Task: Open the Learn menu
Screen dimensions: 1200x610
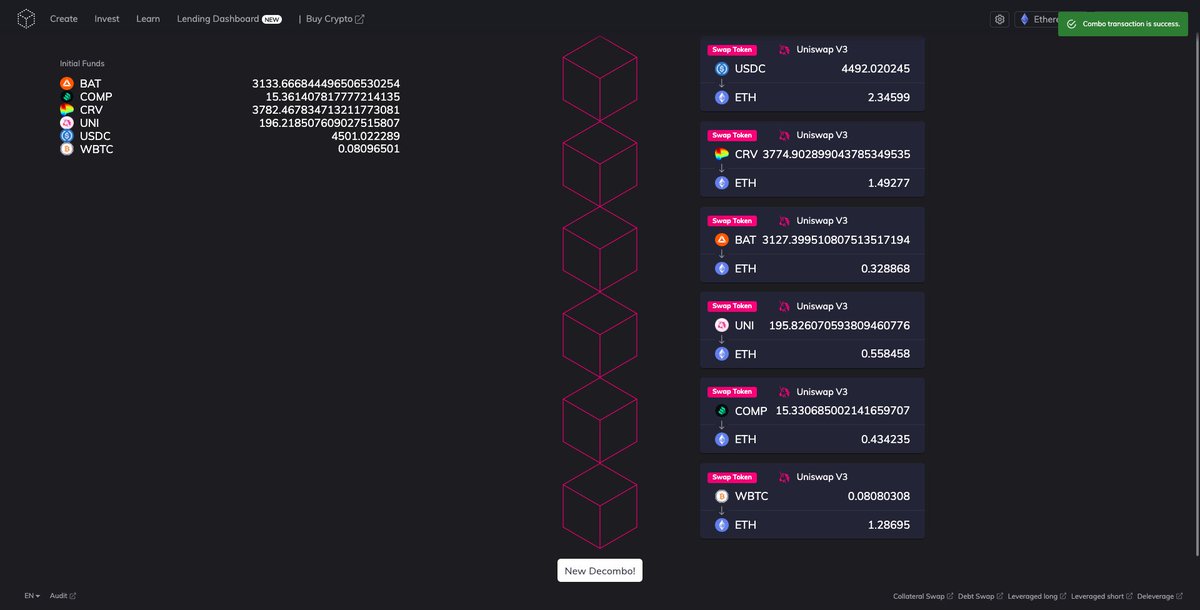Action: (148, 19)
